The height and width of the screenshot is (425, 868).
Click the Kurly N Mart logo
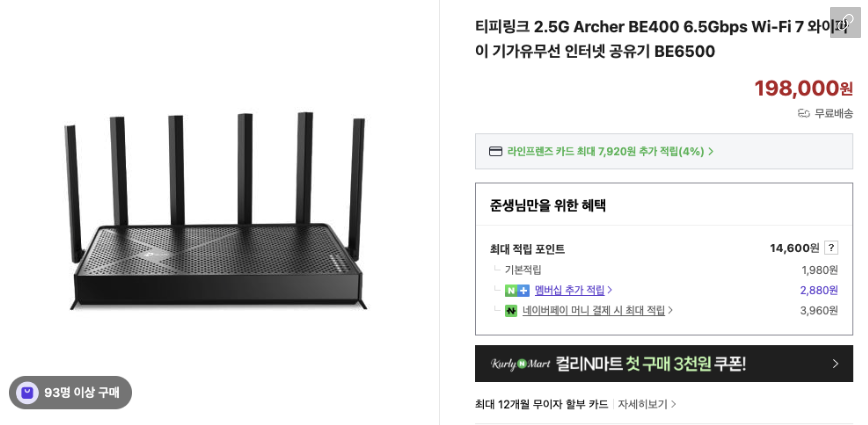pos(520,364)
